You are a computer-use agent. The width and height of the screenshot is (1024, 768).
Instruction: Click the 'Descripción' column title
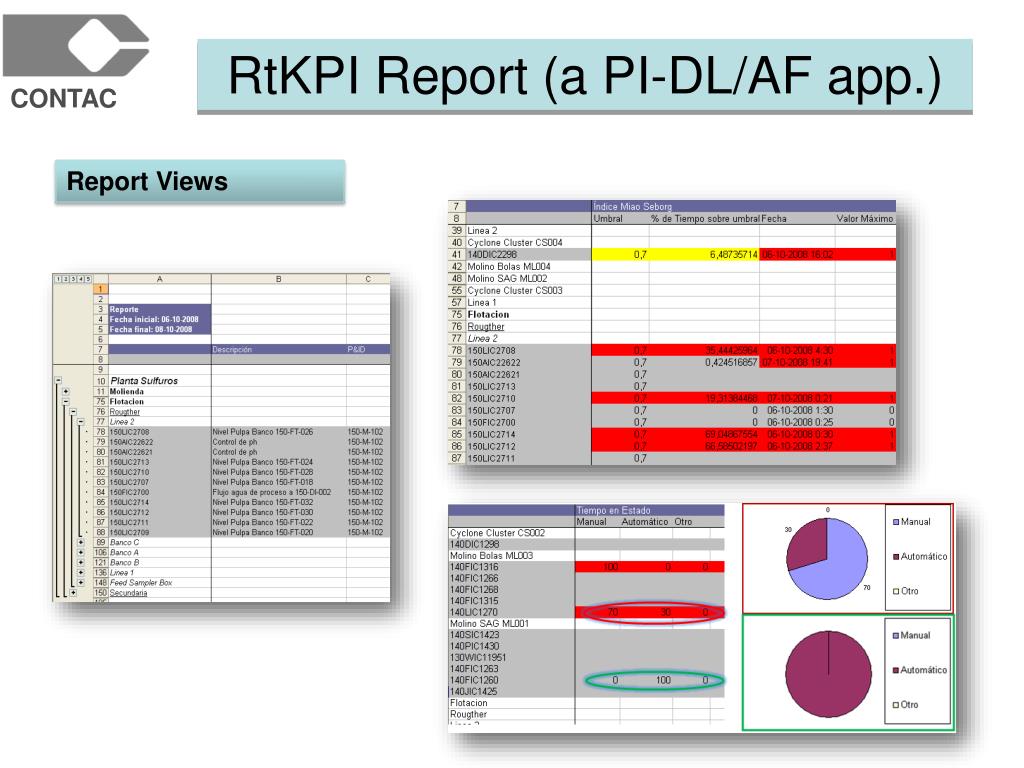[x=232, y=350]
